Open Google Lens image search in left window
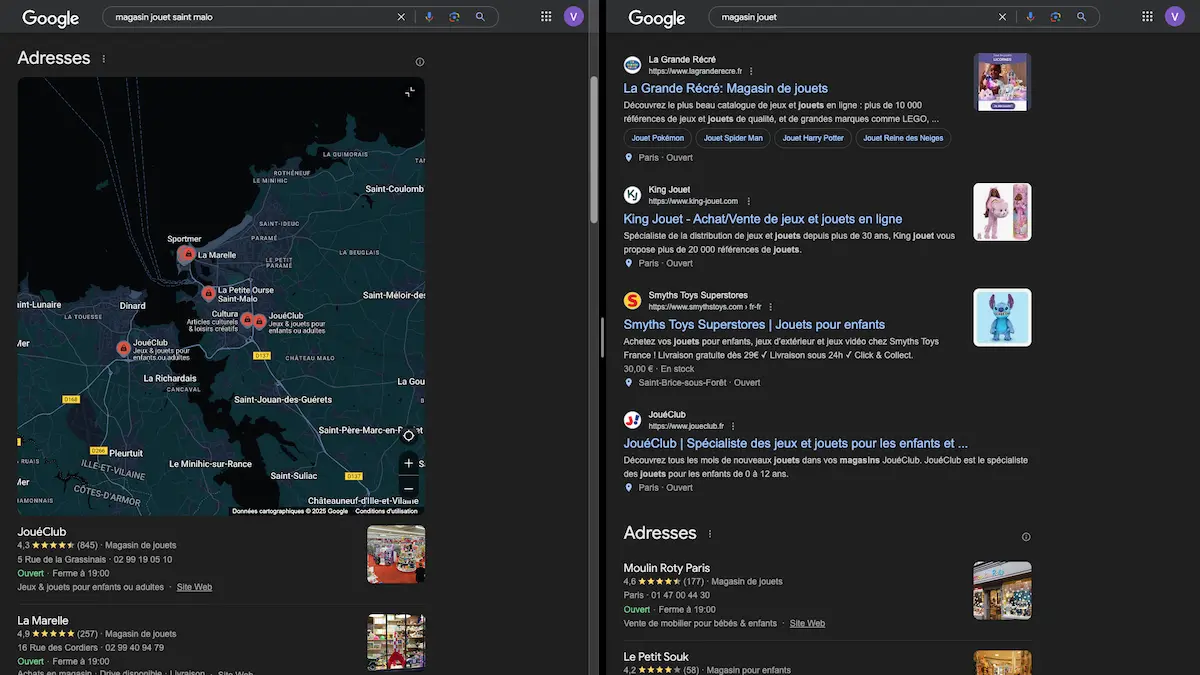The image size is (1200, 675). pyautogui.click(x=454, y=17)
